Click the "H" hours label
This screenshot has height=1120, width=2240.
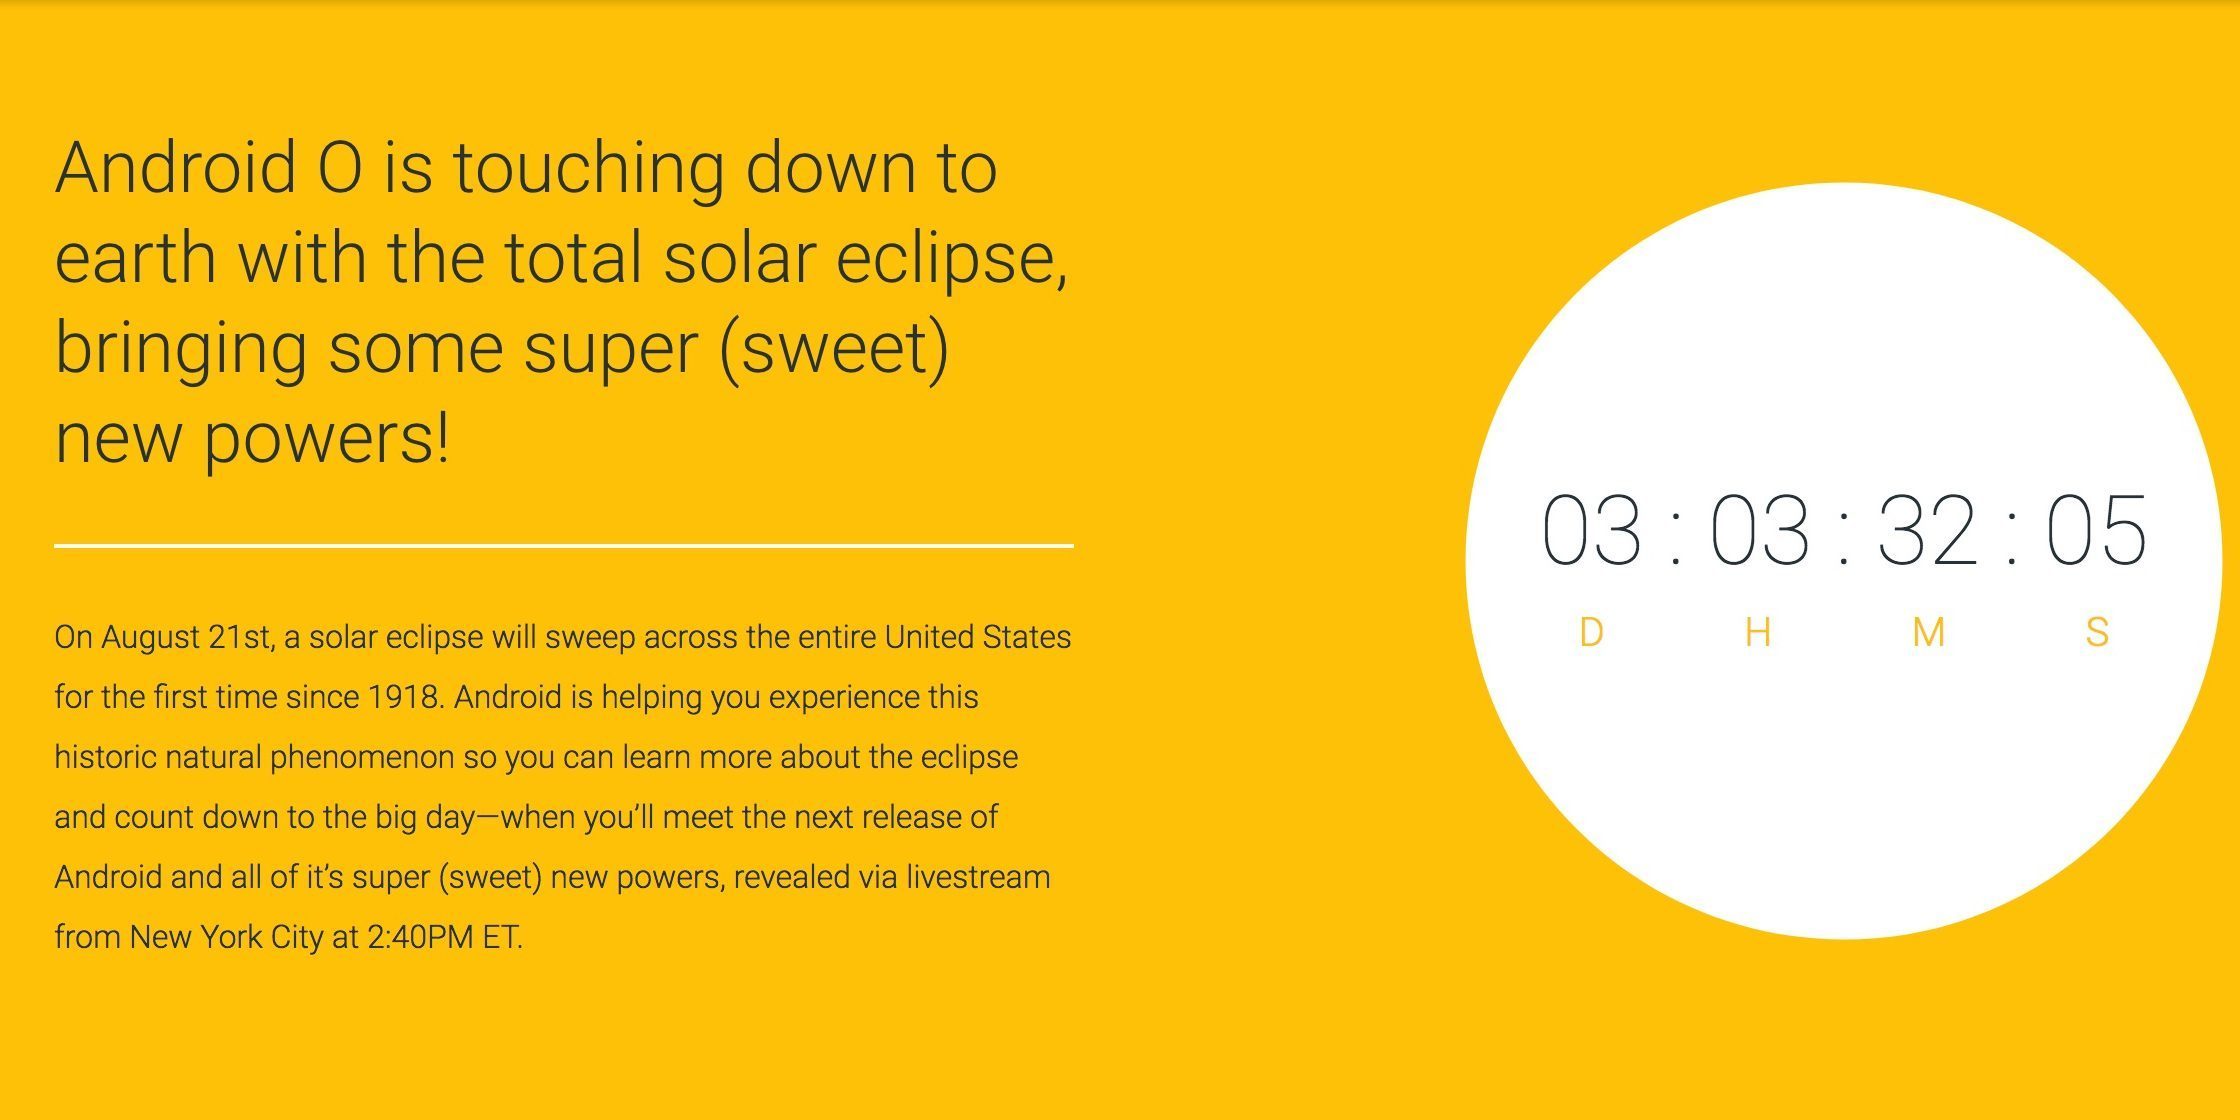pyautogui.click(x=1758, y=633)
